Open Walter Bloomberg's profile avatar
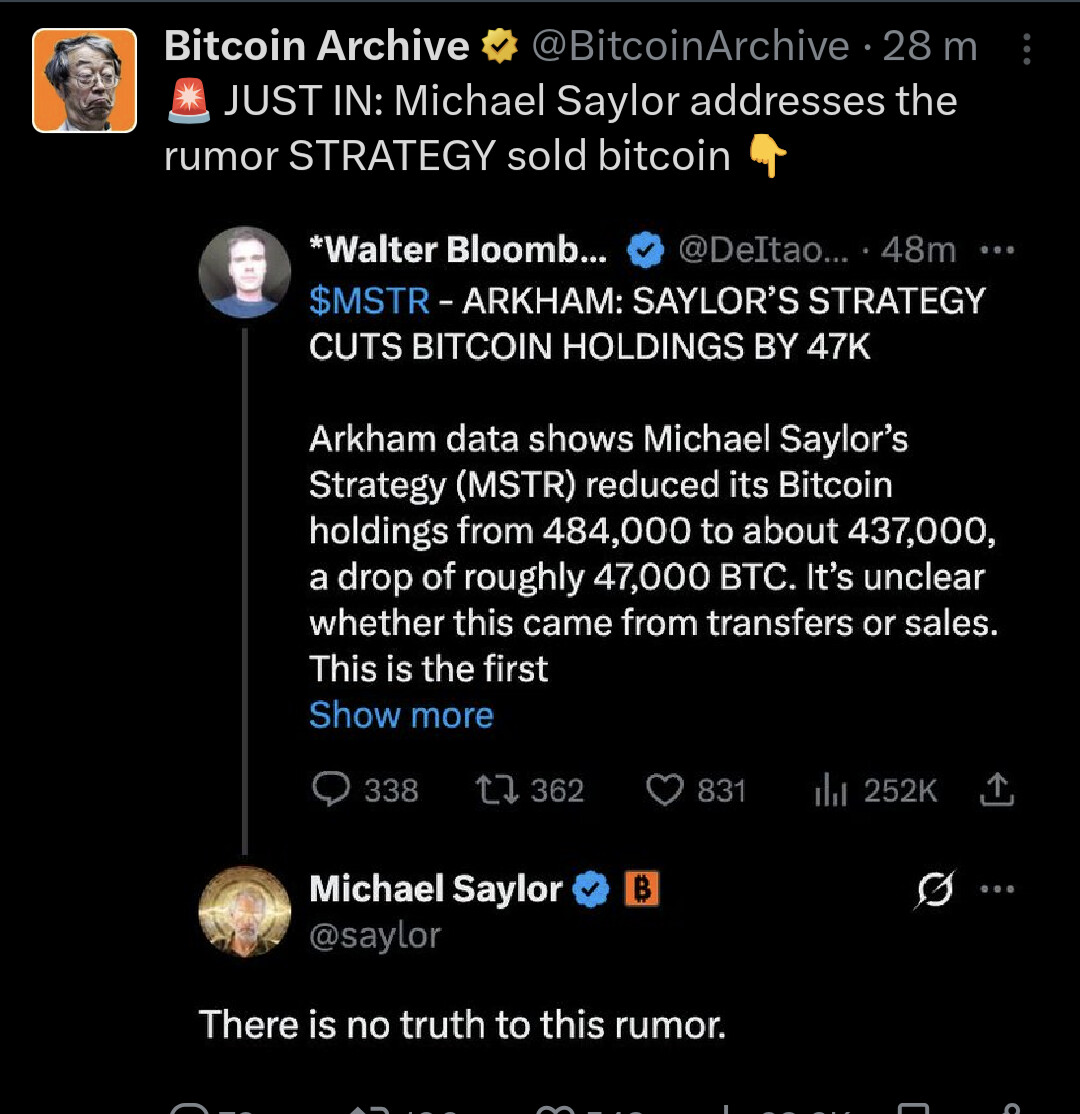This screenshot has height=1114, width=1080. point(245,272)
